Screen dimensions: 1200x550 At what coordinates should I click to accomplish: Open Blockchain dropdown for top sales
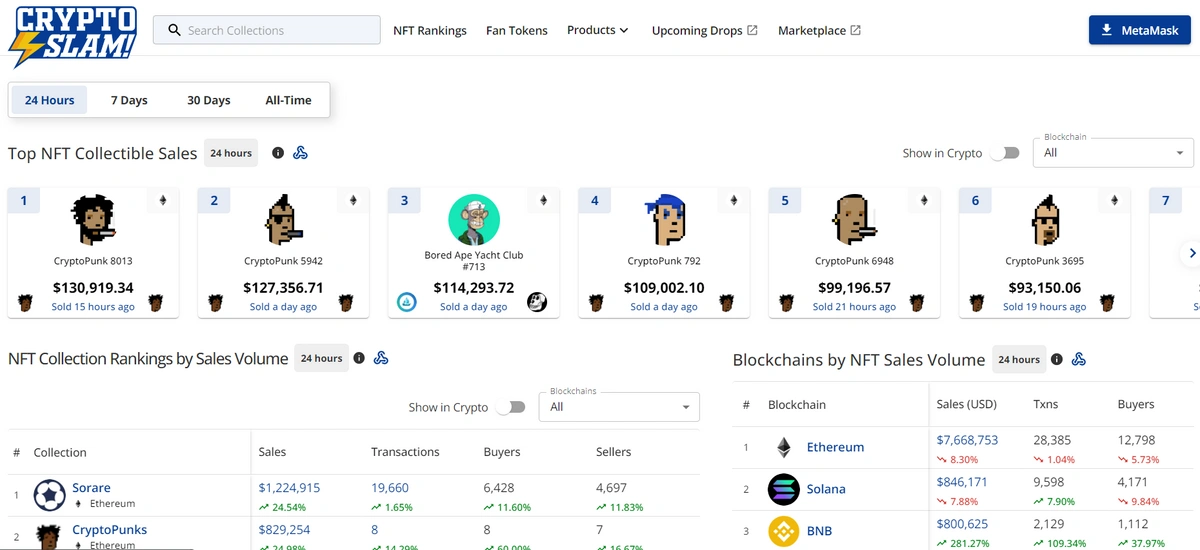pyautogui.click(x=1115, y=152)
